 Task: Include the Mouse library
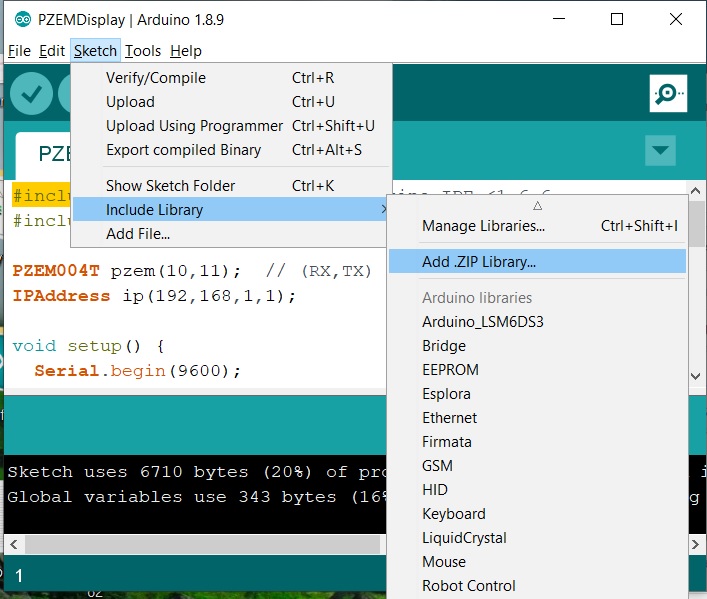pos(537,562)
